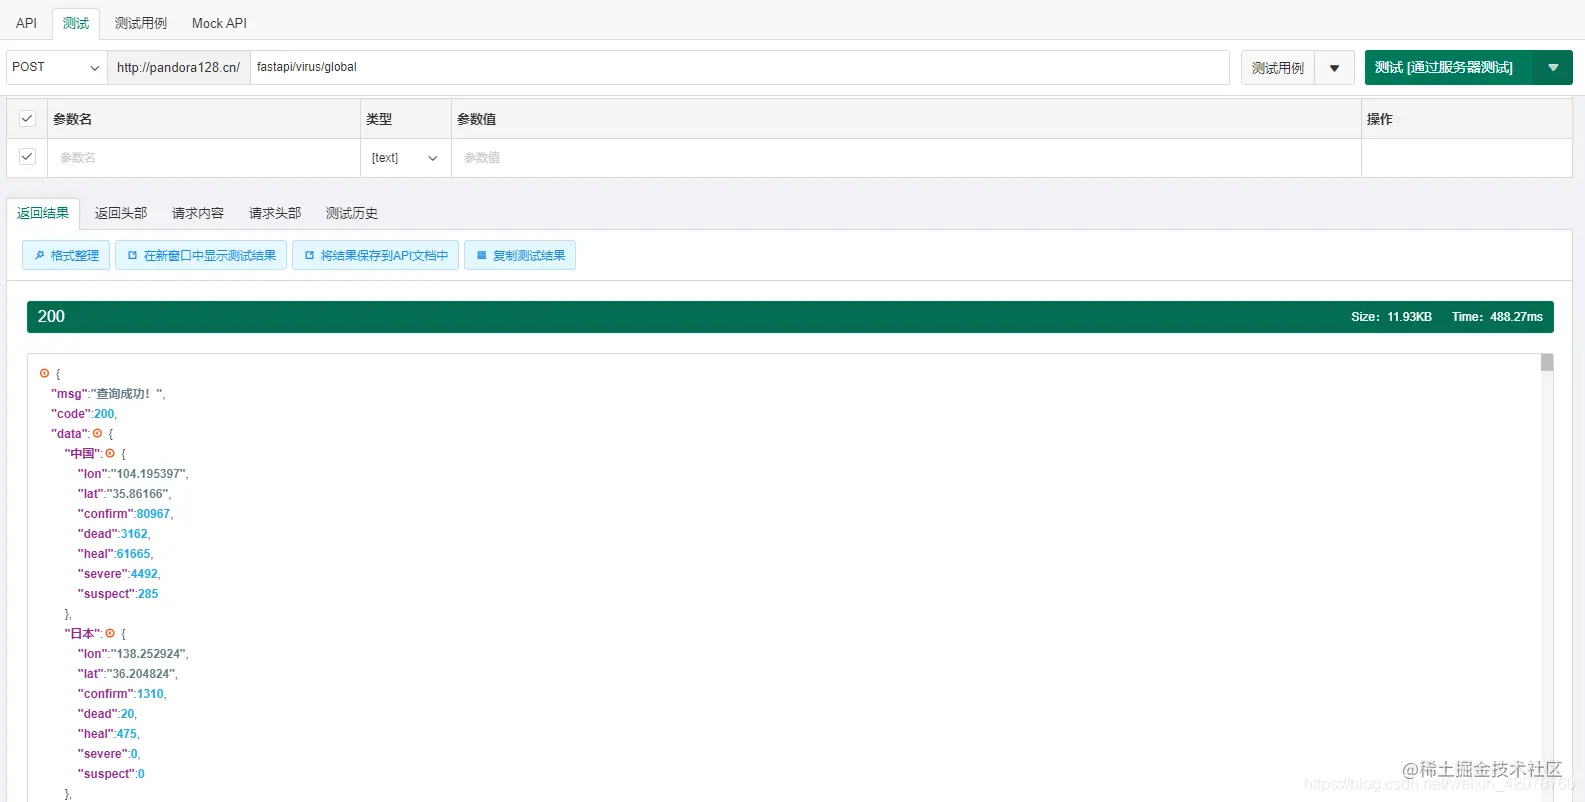Open the 测试历史 tab
This screenshot has height=802, width=1585.
coord(352,213)
